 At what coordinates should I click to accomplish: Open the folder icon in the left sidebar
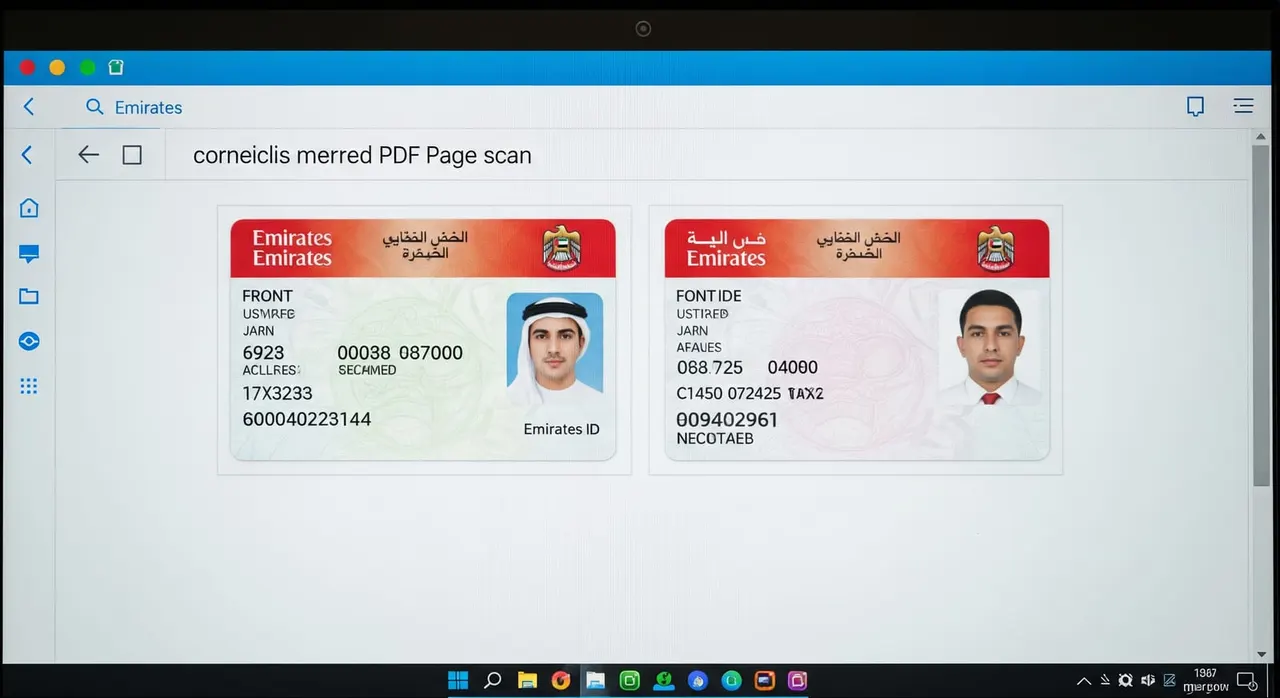point(29,296)
